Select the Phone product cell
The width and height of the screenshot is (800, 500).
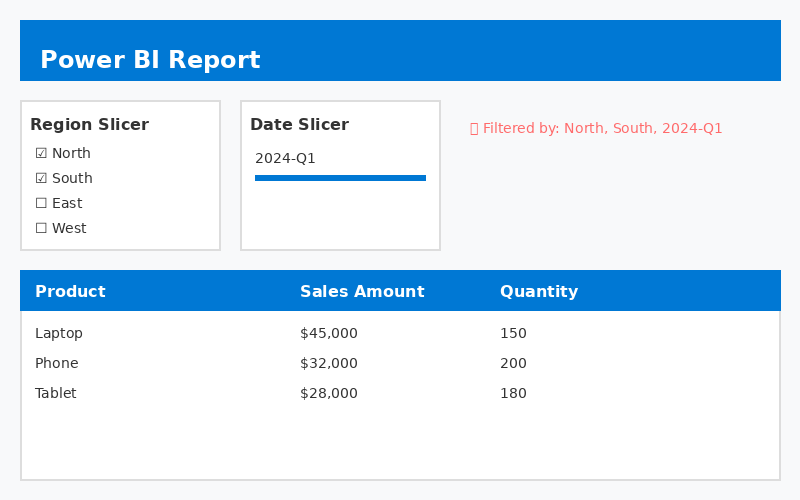[56, 363]
